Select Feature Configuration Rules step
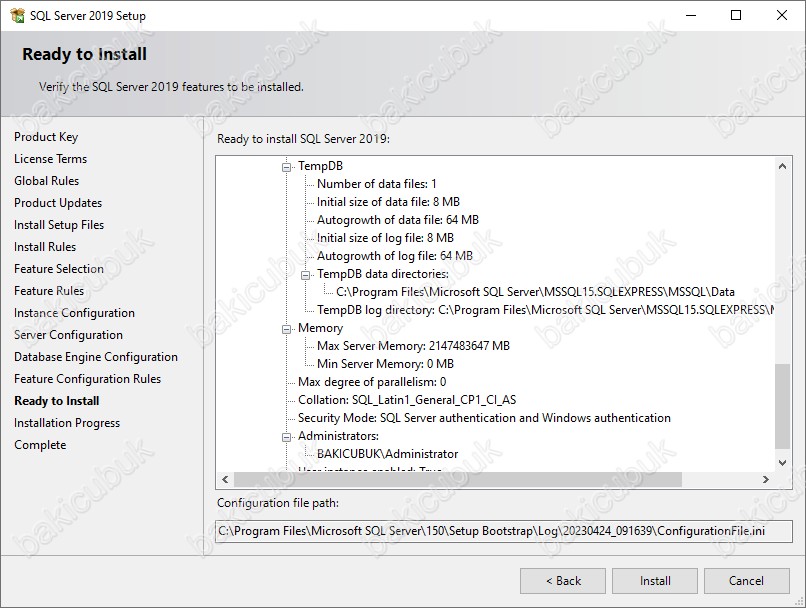Viewport: 806px width, 608px height. [87, 379]
